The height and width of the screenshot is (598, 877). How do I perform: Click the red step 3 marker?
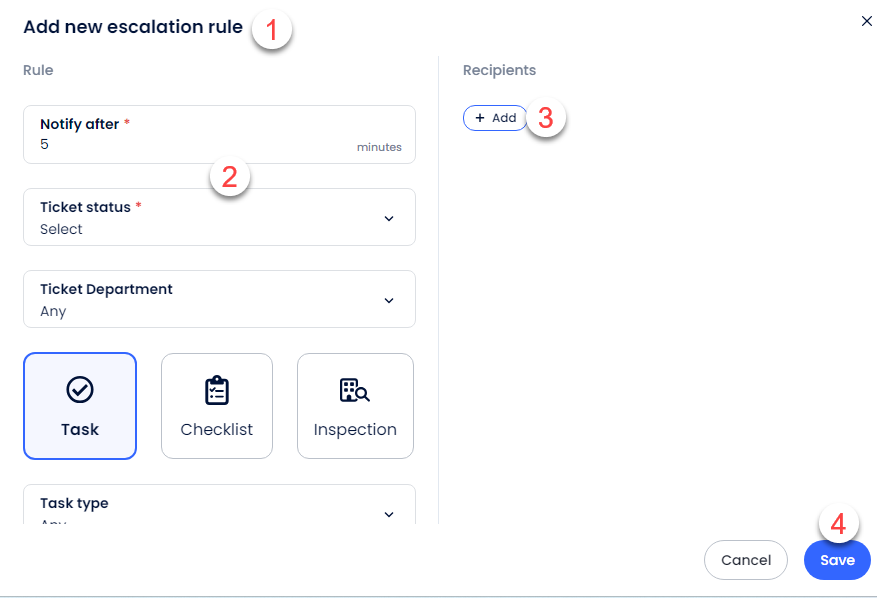click(546, 118)
